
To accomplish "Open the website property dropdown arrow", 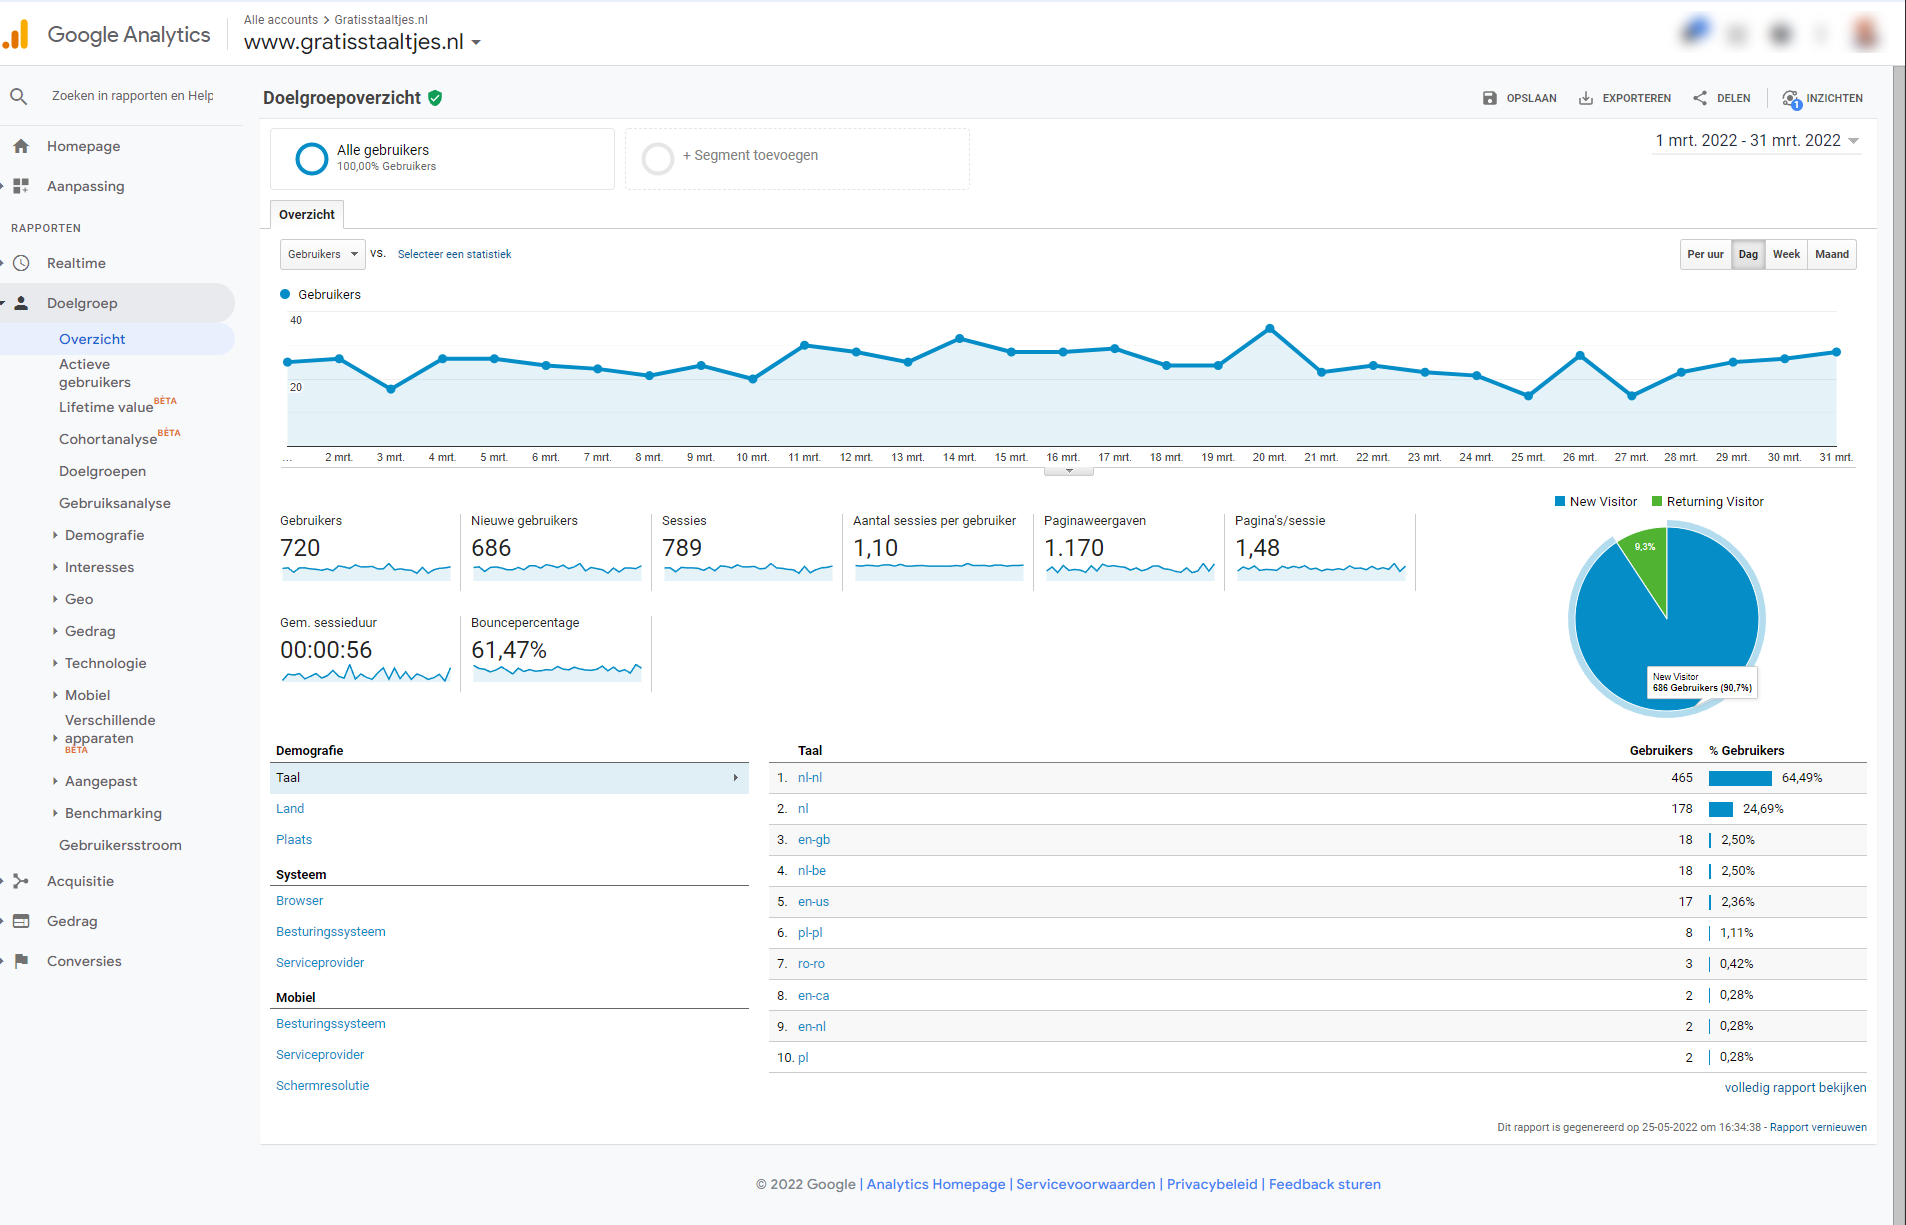I will 476,43.
